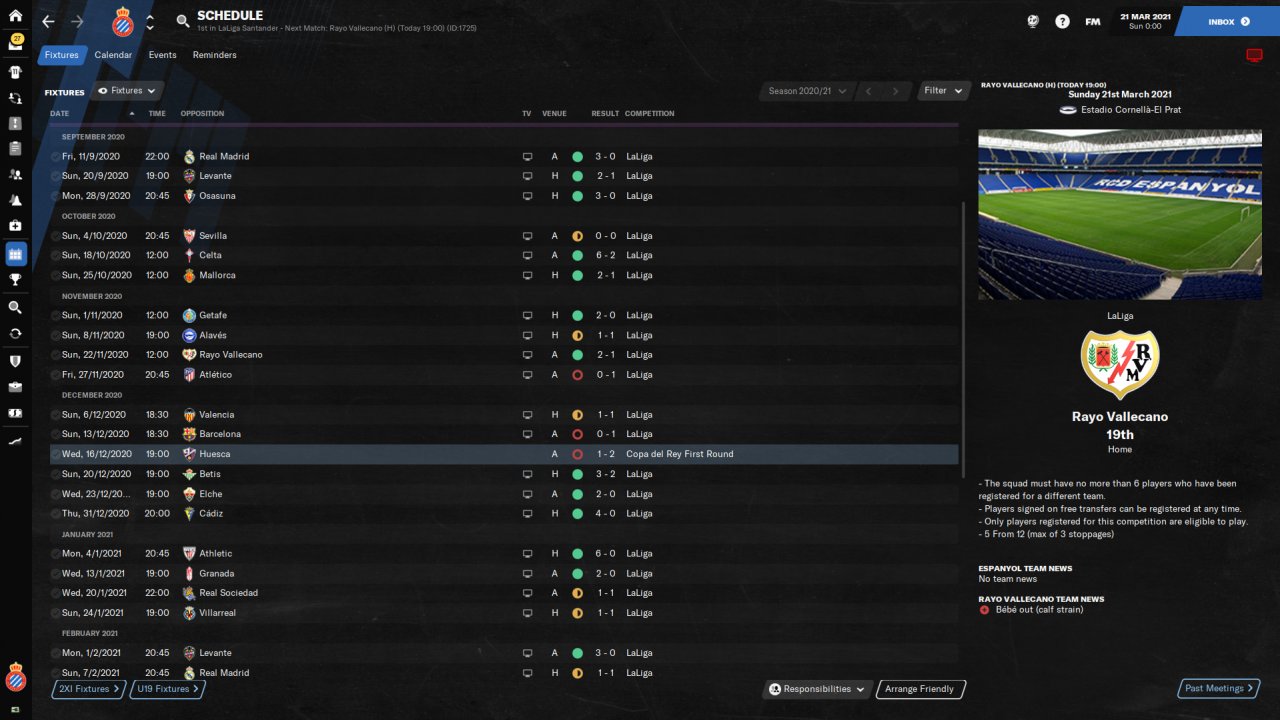
Task: Click the green result dot in Athletic row
Action: (577, 553)
